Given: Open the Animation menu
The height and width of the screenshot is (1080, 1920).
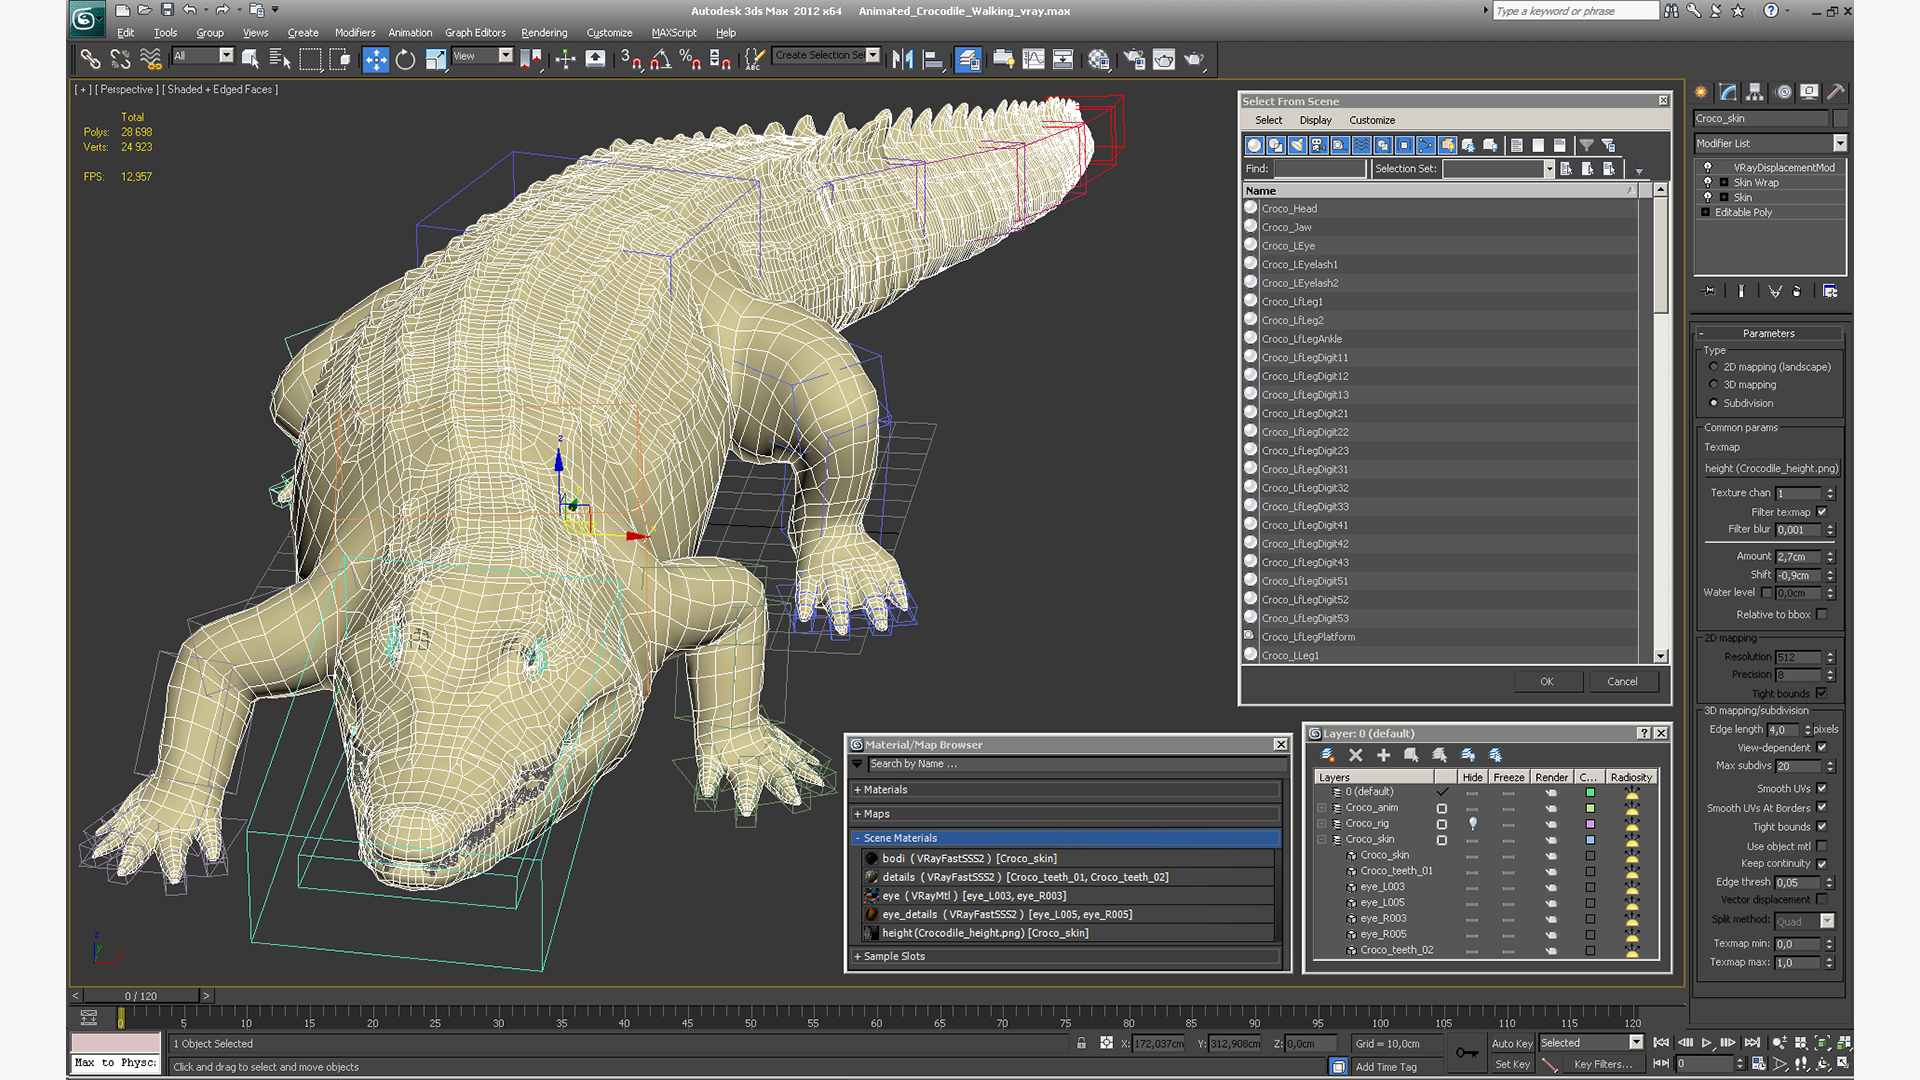Looking at the screenshot, I should (x=410, y=33).
